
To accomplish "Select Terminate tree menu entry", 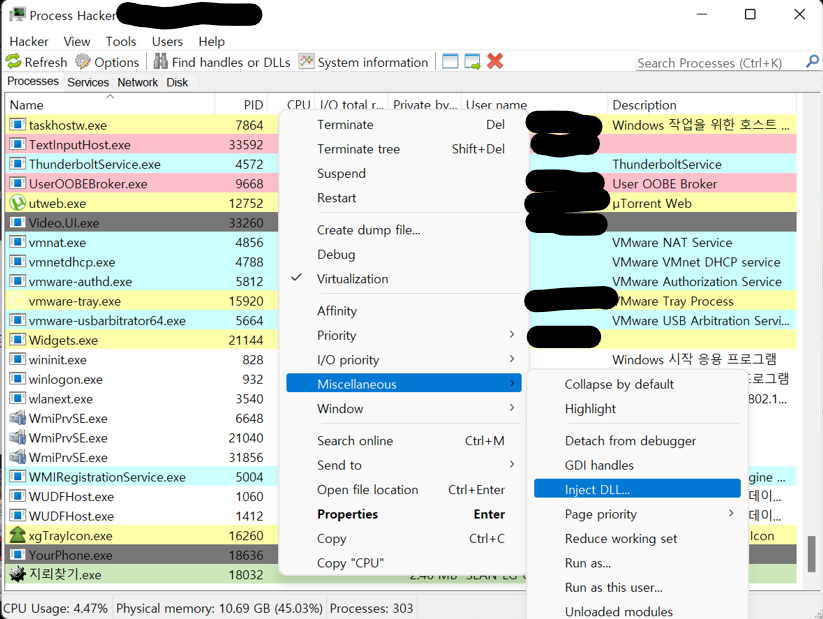I will tap(404, 149).
